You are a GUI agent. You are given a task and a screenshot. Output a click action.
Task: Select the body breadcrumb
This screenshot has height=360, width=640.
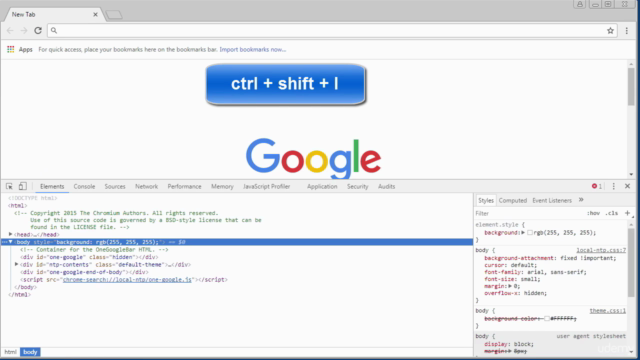pyautogui.click(x=30, y=352)
